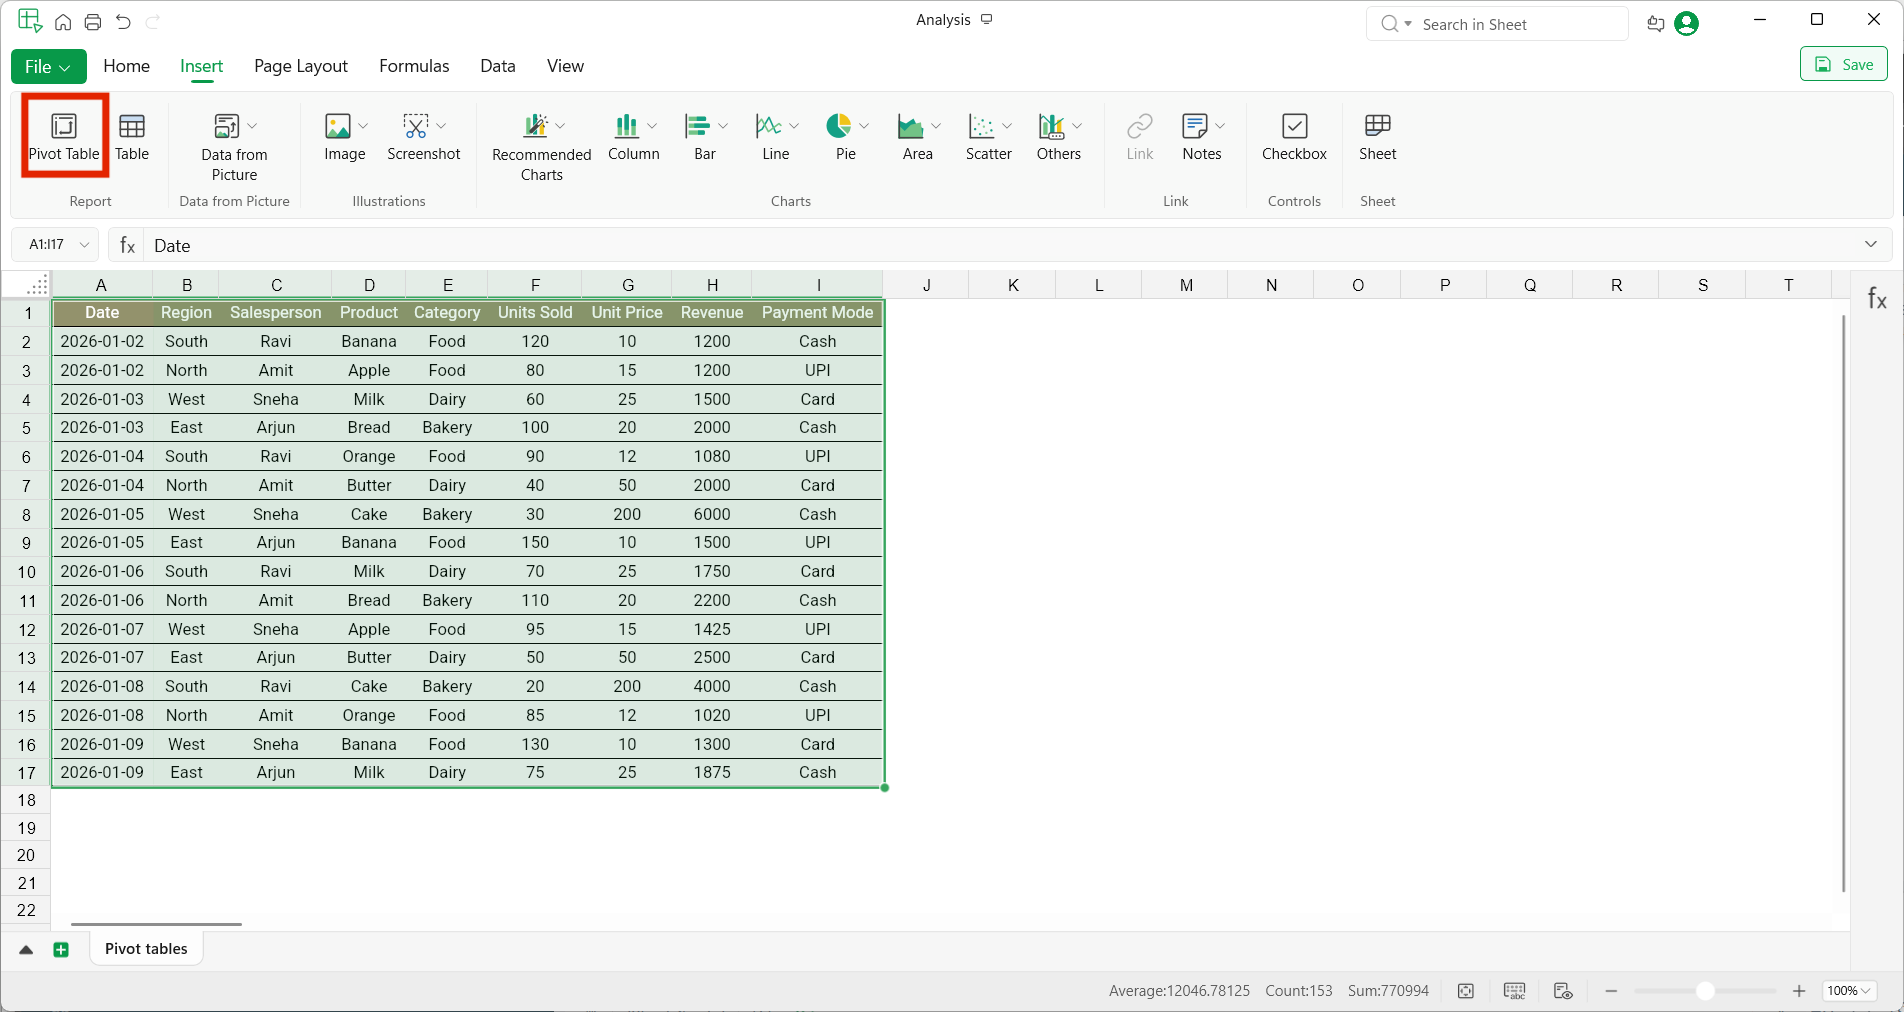Expand the formula bar chevron

pos(1871,245)
